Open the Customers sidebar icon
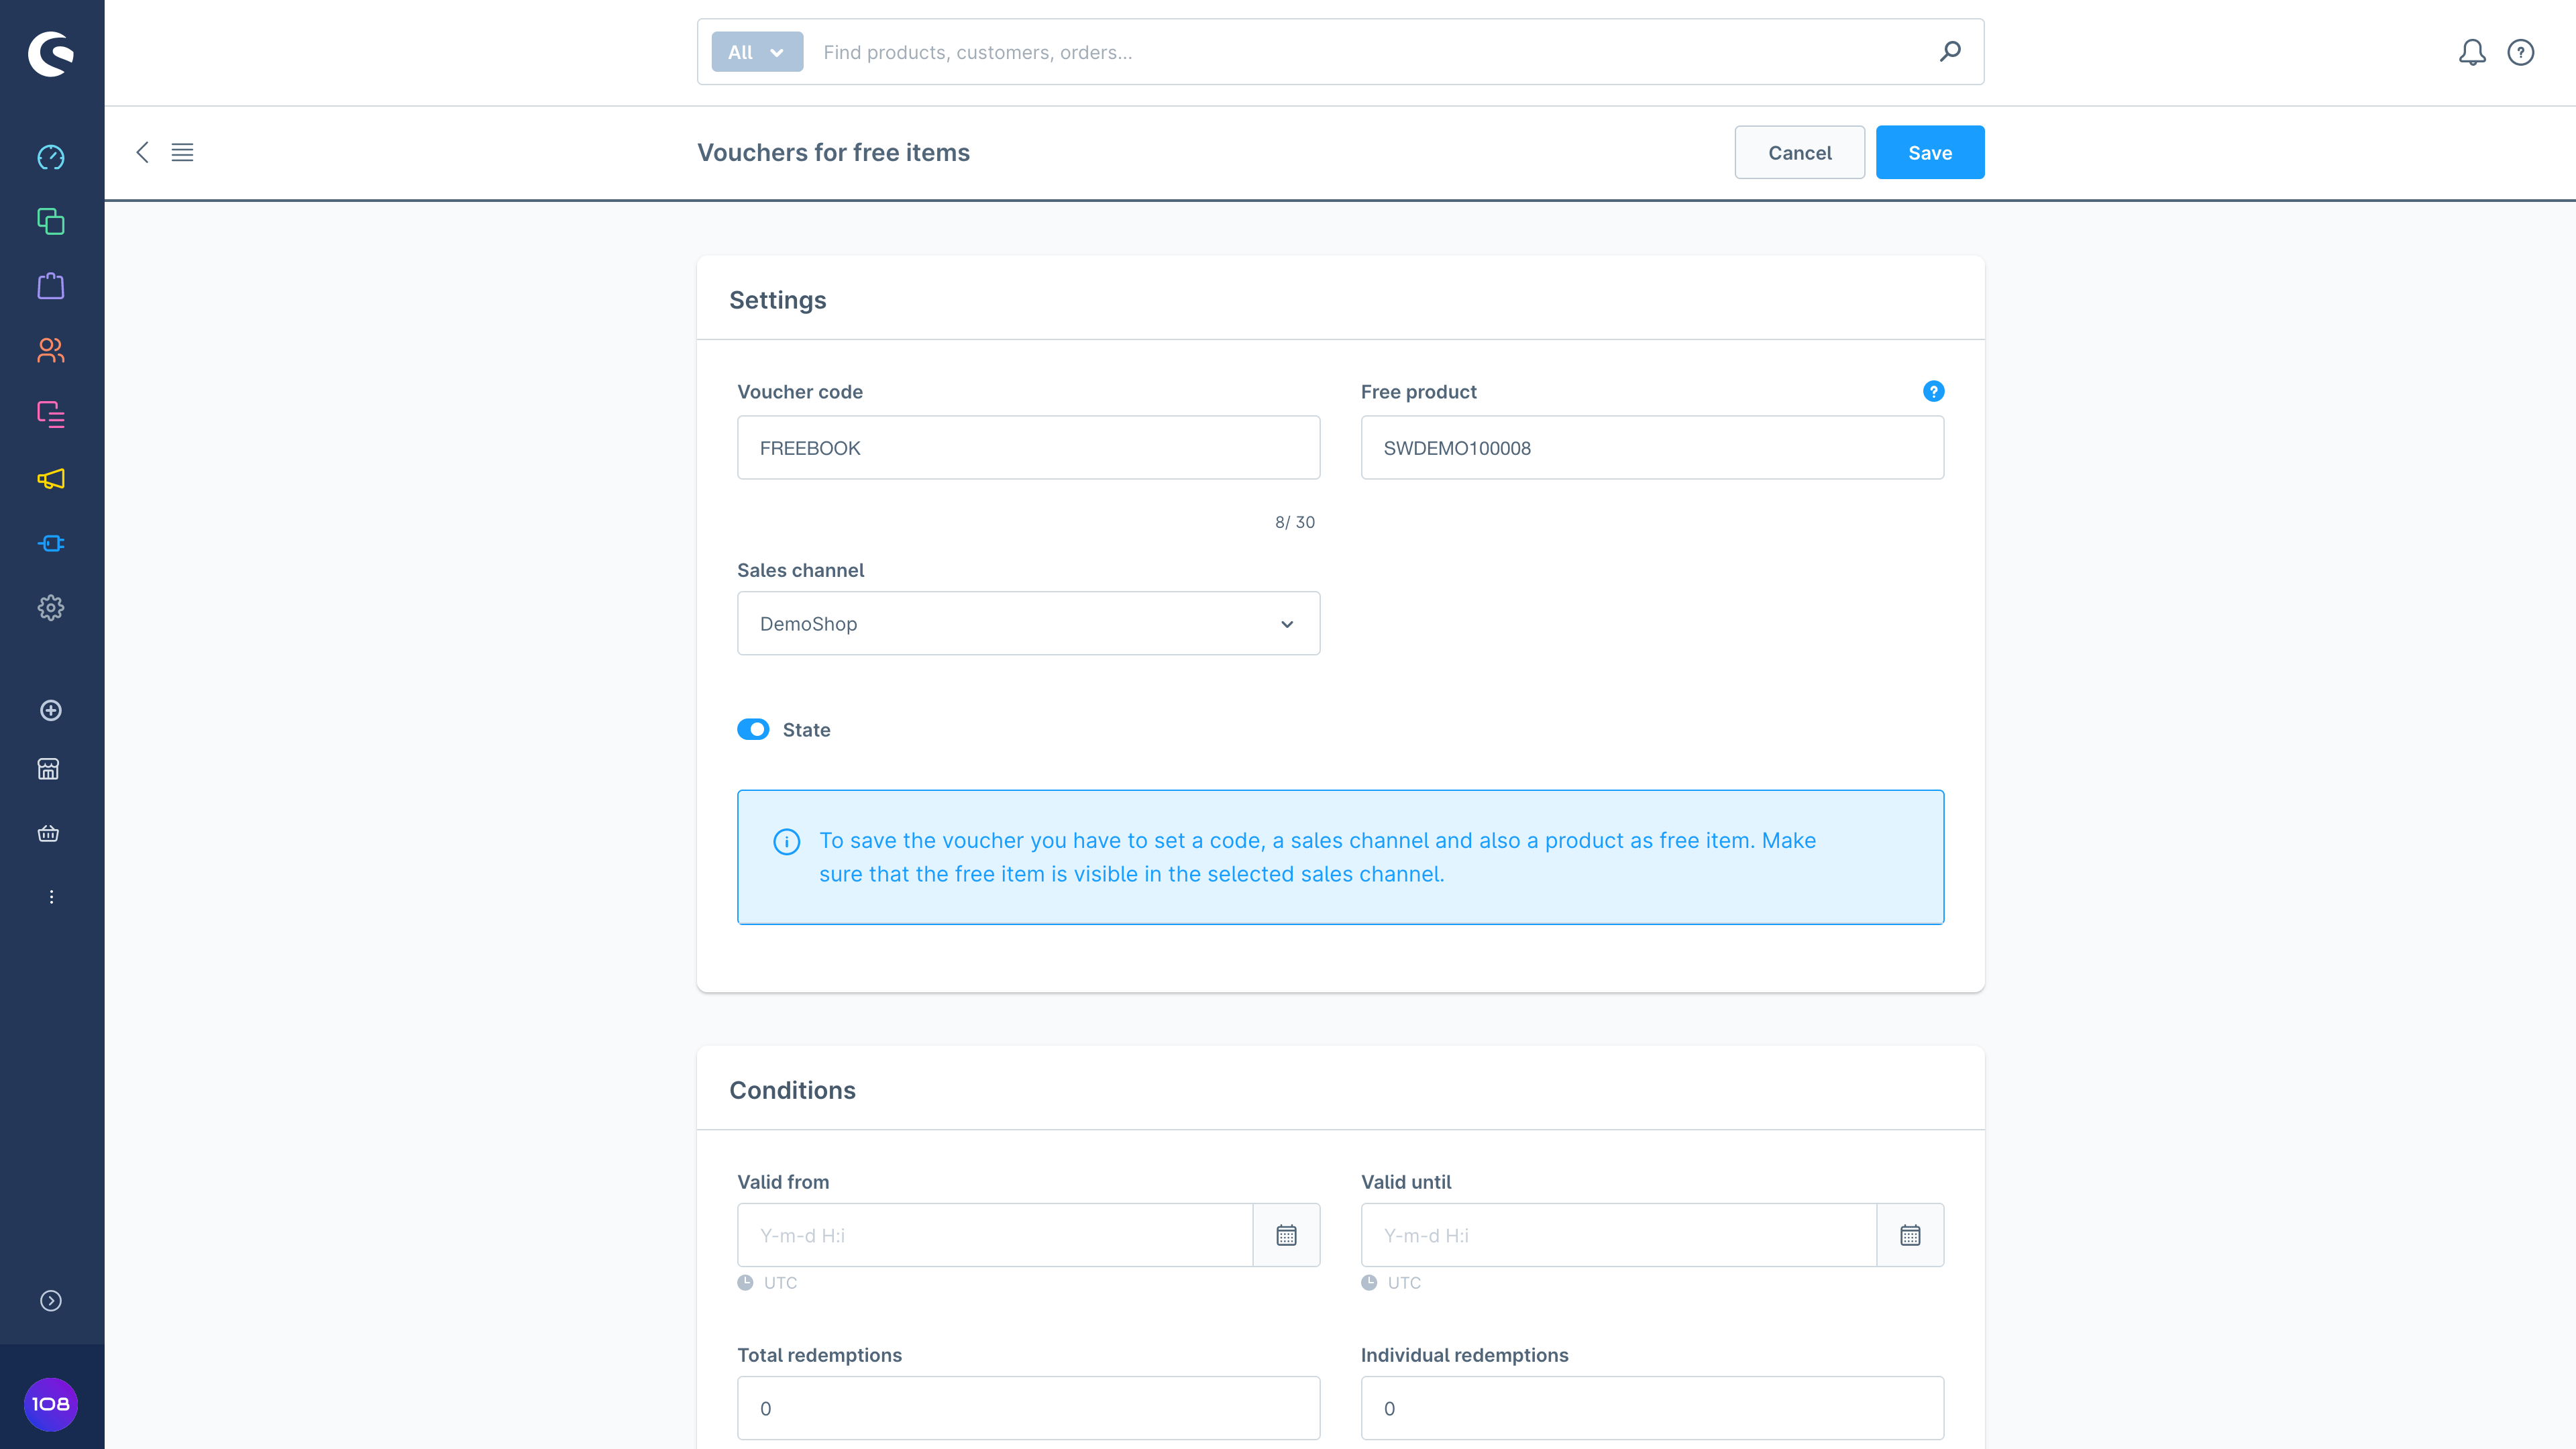The width and height of the screenshot is (2576, 1449). (x=51, y=350)
